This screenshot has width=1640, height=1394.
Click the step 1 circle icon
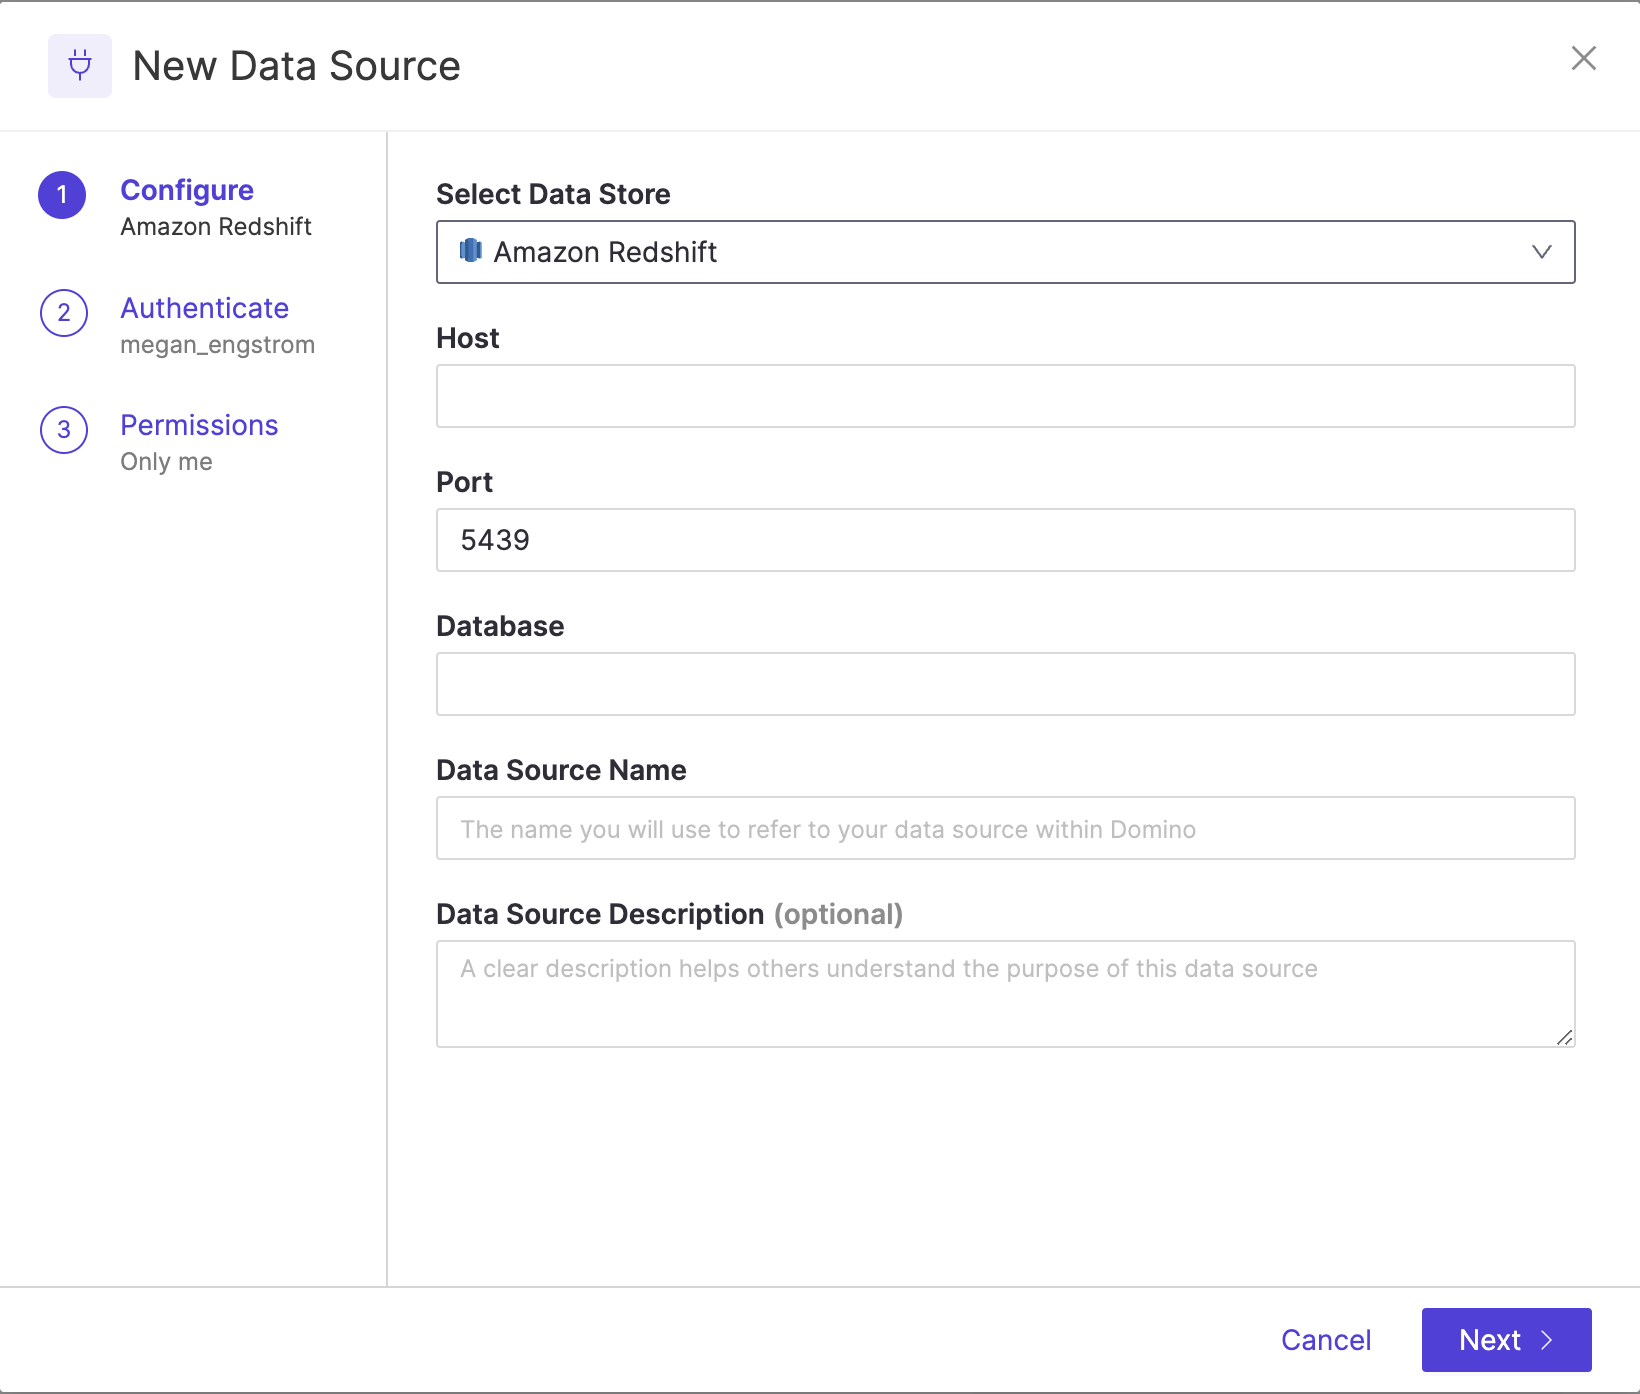(x=62, y=195)
